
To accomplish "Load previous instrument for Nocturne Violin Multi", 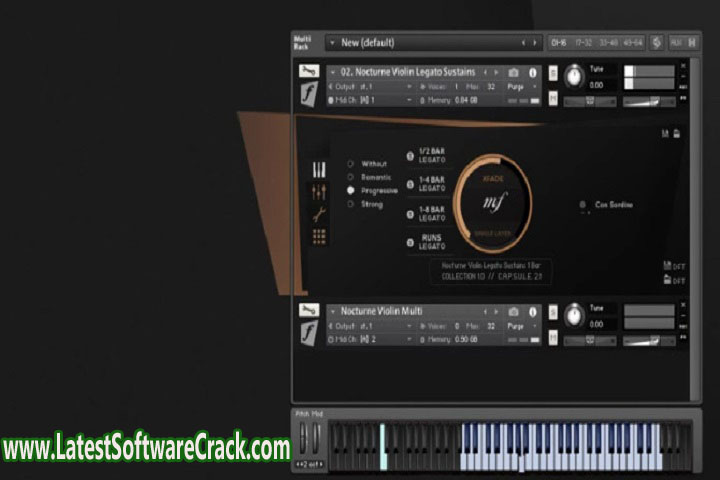I will point(485,311).
